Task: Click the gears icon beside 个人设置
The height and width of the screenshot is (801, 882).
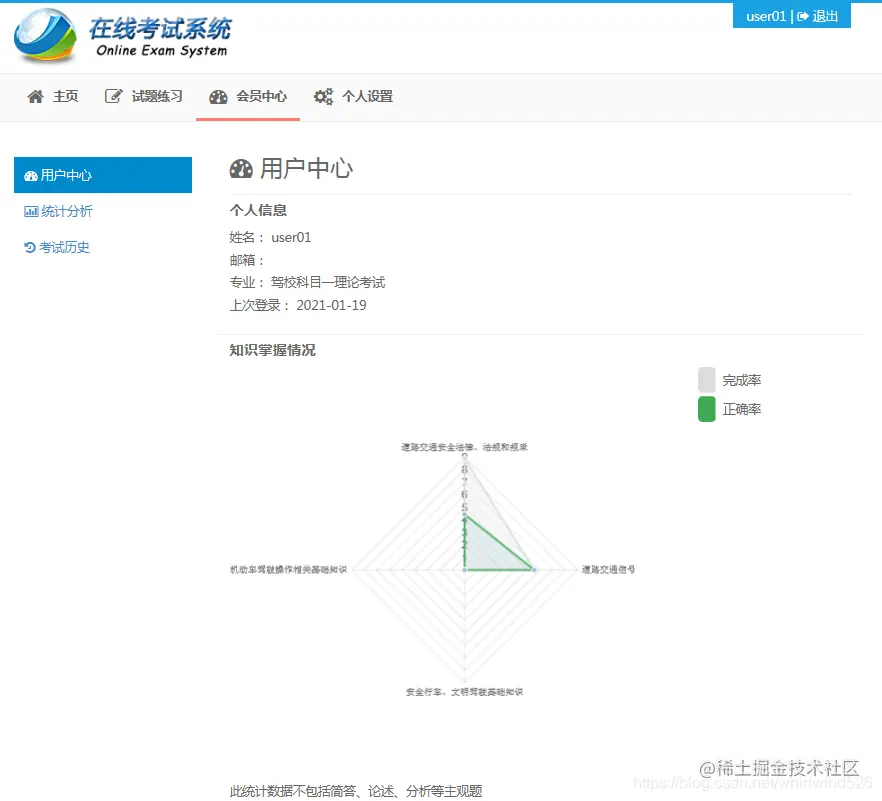Action: click(323, 97)
